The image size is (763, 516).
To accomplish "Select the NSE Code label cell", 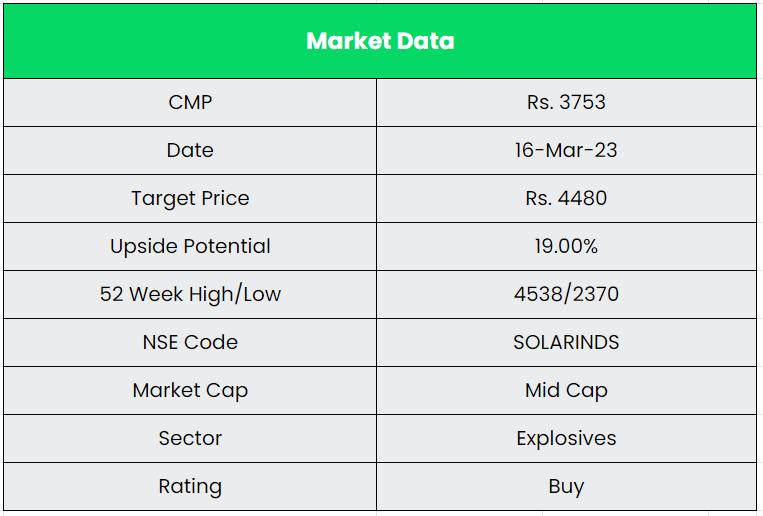I will click(x=190, y=342).
